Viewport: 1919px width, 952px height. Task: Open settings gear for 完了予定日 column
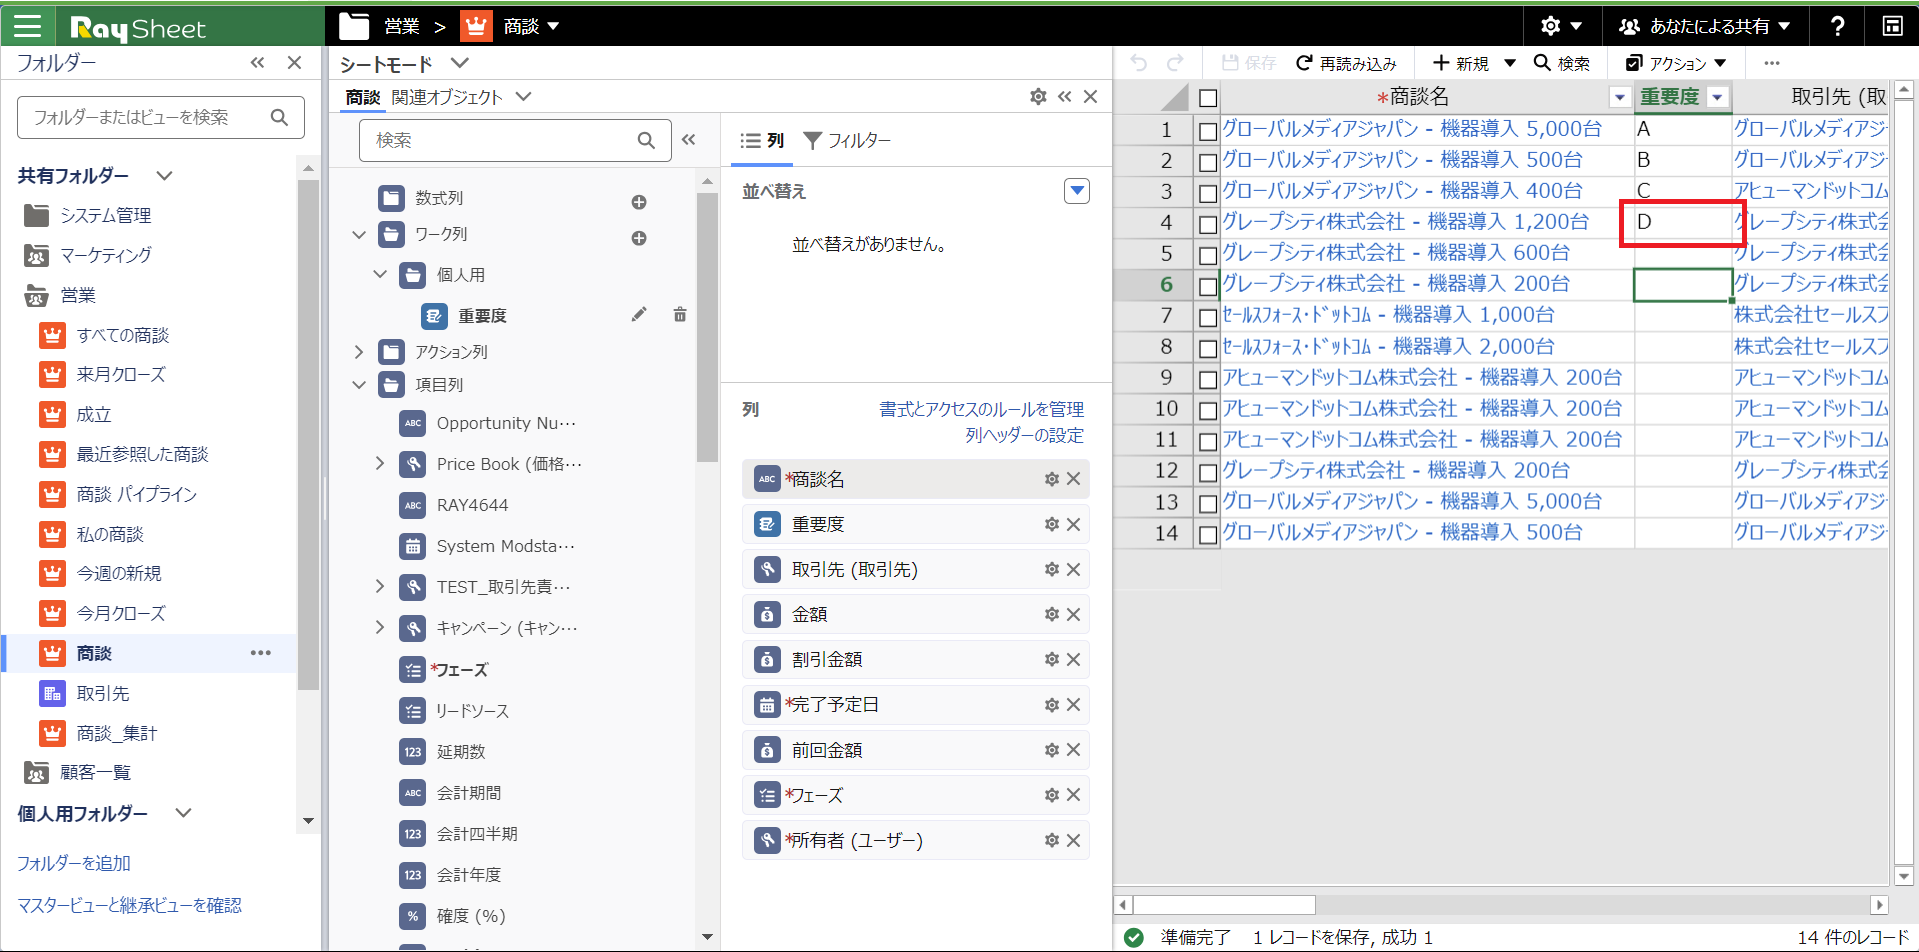click(1052, 704)
